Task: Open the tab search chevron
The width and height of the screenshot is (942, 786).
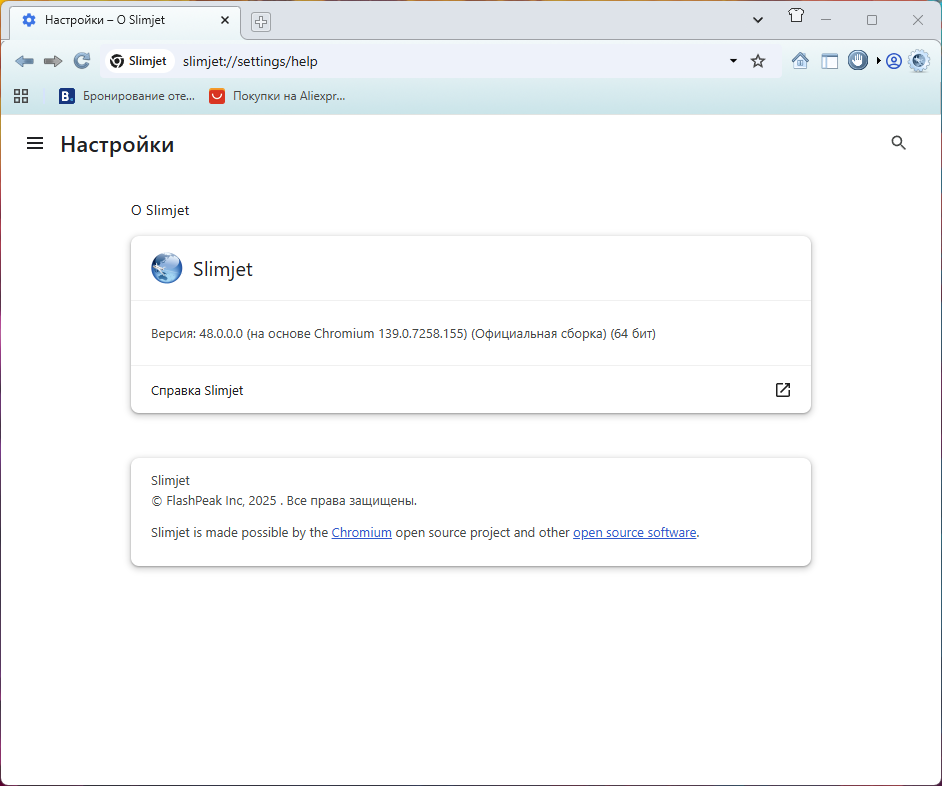Action: pos(758,20)
